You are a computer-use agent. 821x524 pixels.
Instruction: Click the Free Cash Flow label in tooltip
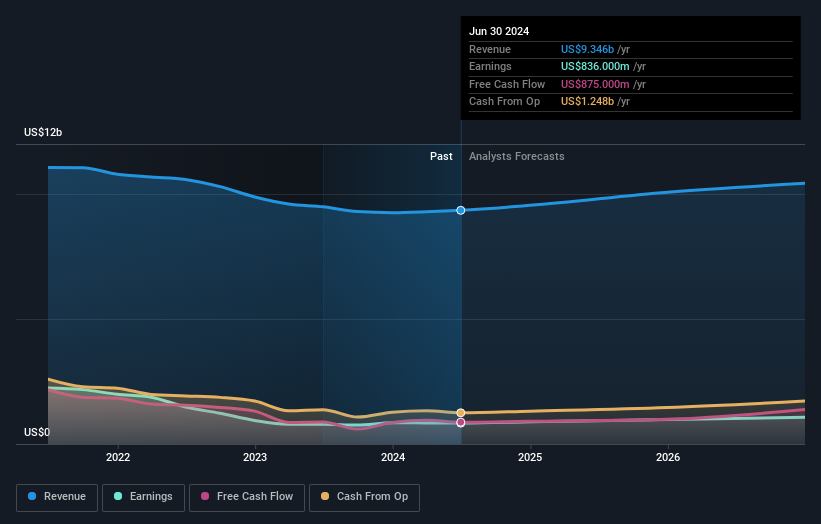point(507,84)
